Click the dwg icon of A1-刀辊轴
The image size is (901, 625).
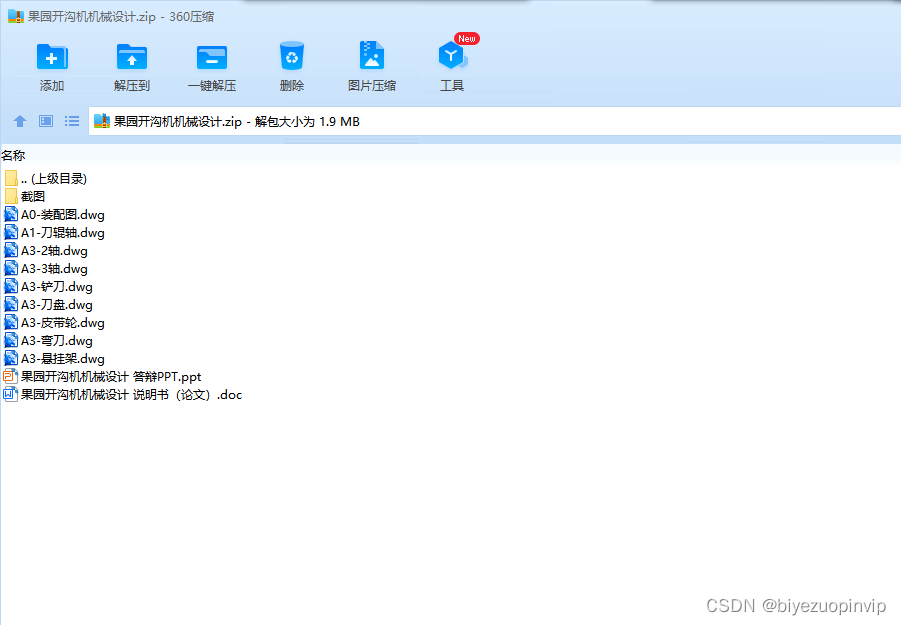(11, 232)
